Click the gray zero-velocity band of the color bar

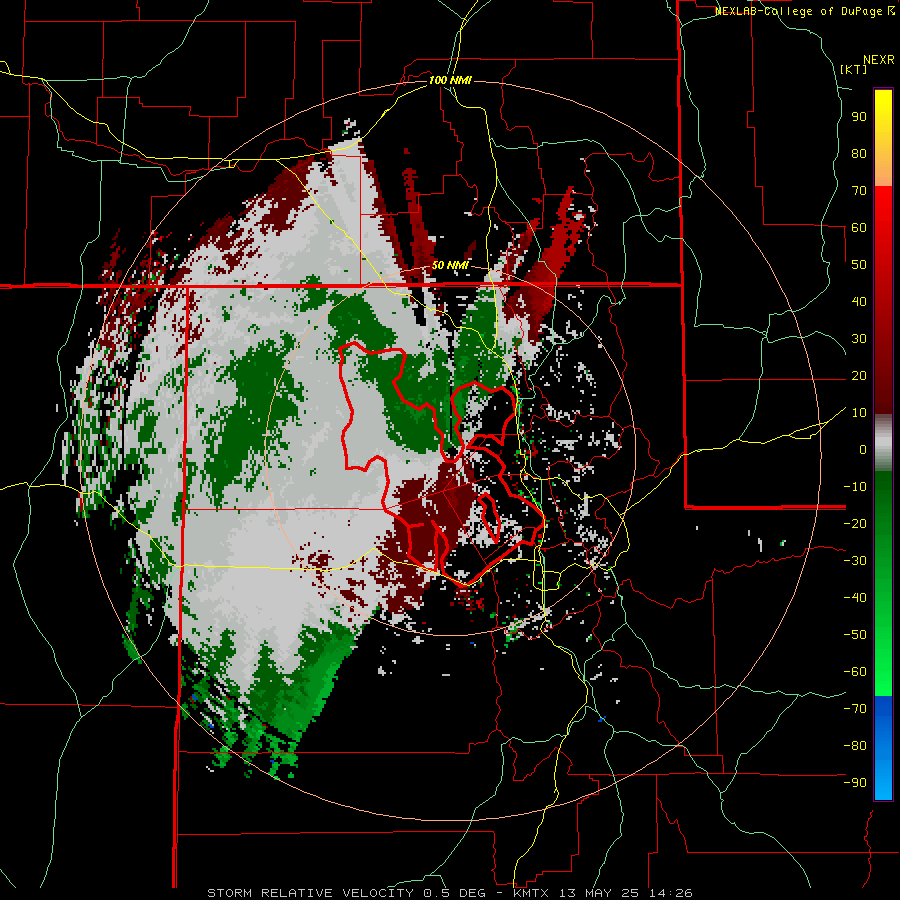[x=883, y=443]
